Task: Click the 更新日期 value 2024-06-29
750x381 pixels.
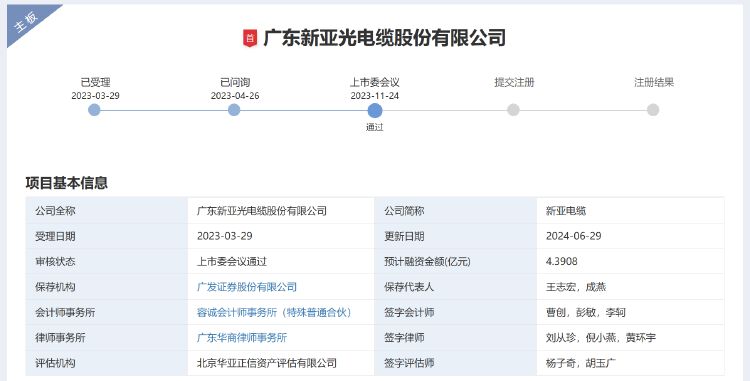Action: point(574,236)
